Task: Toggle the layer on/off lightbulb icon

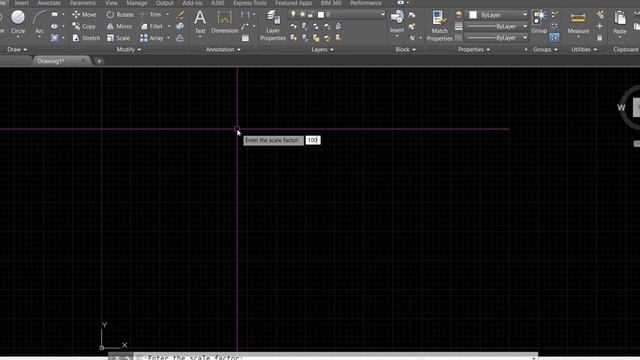Action: 293,15
